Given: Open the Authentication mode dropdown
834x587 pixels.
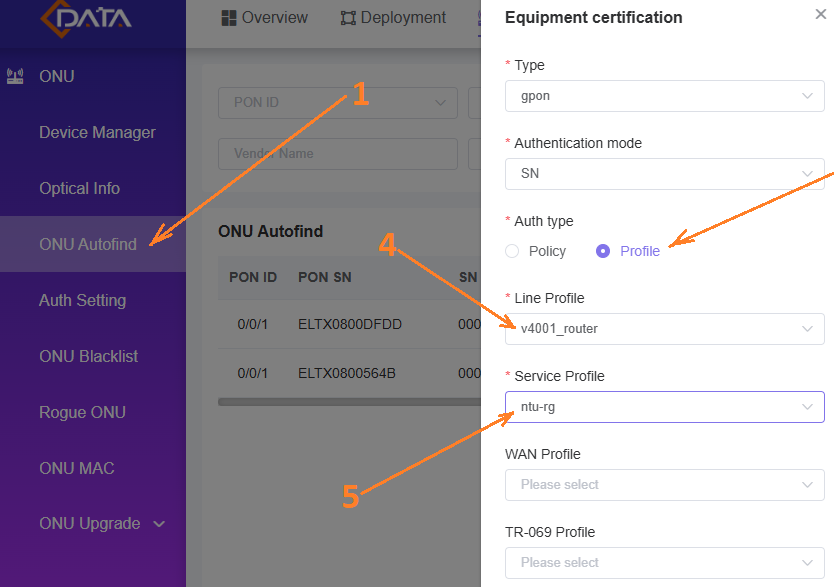Looking at the screenshot, I should click(665, 173).
